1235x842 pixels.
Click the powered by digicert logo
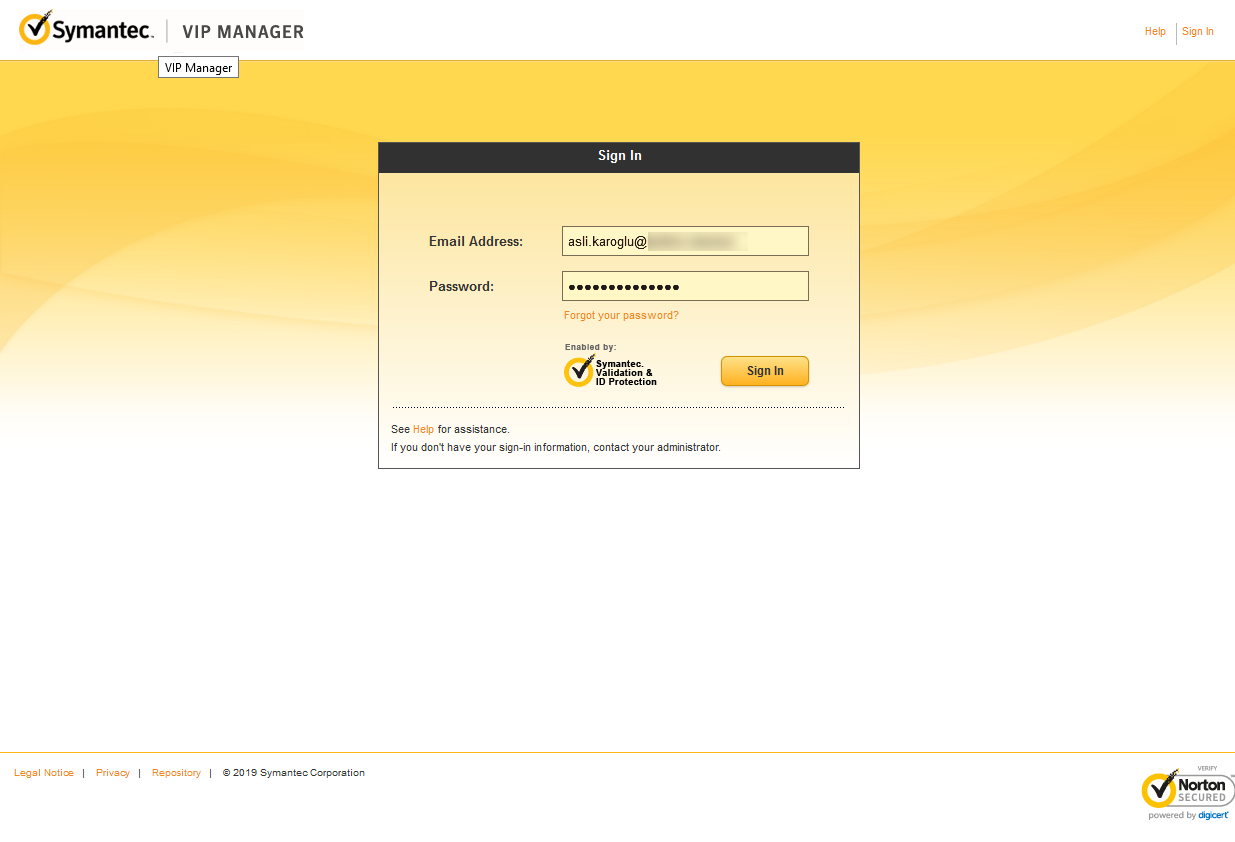click(x=1189, y=816)
